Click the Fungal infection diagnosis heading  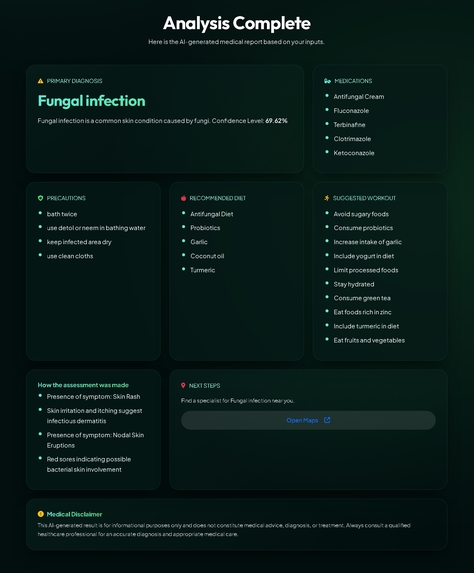[x=91, y=101]
